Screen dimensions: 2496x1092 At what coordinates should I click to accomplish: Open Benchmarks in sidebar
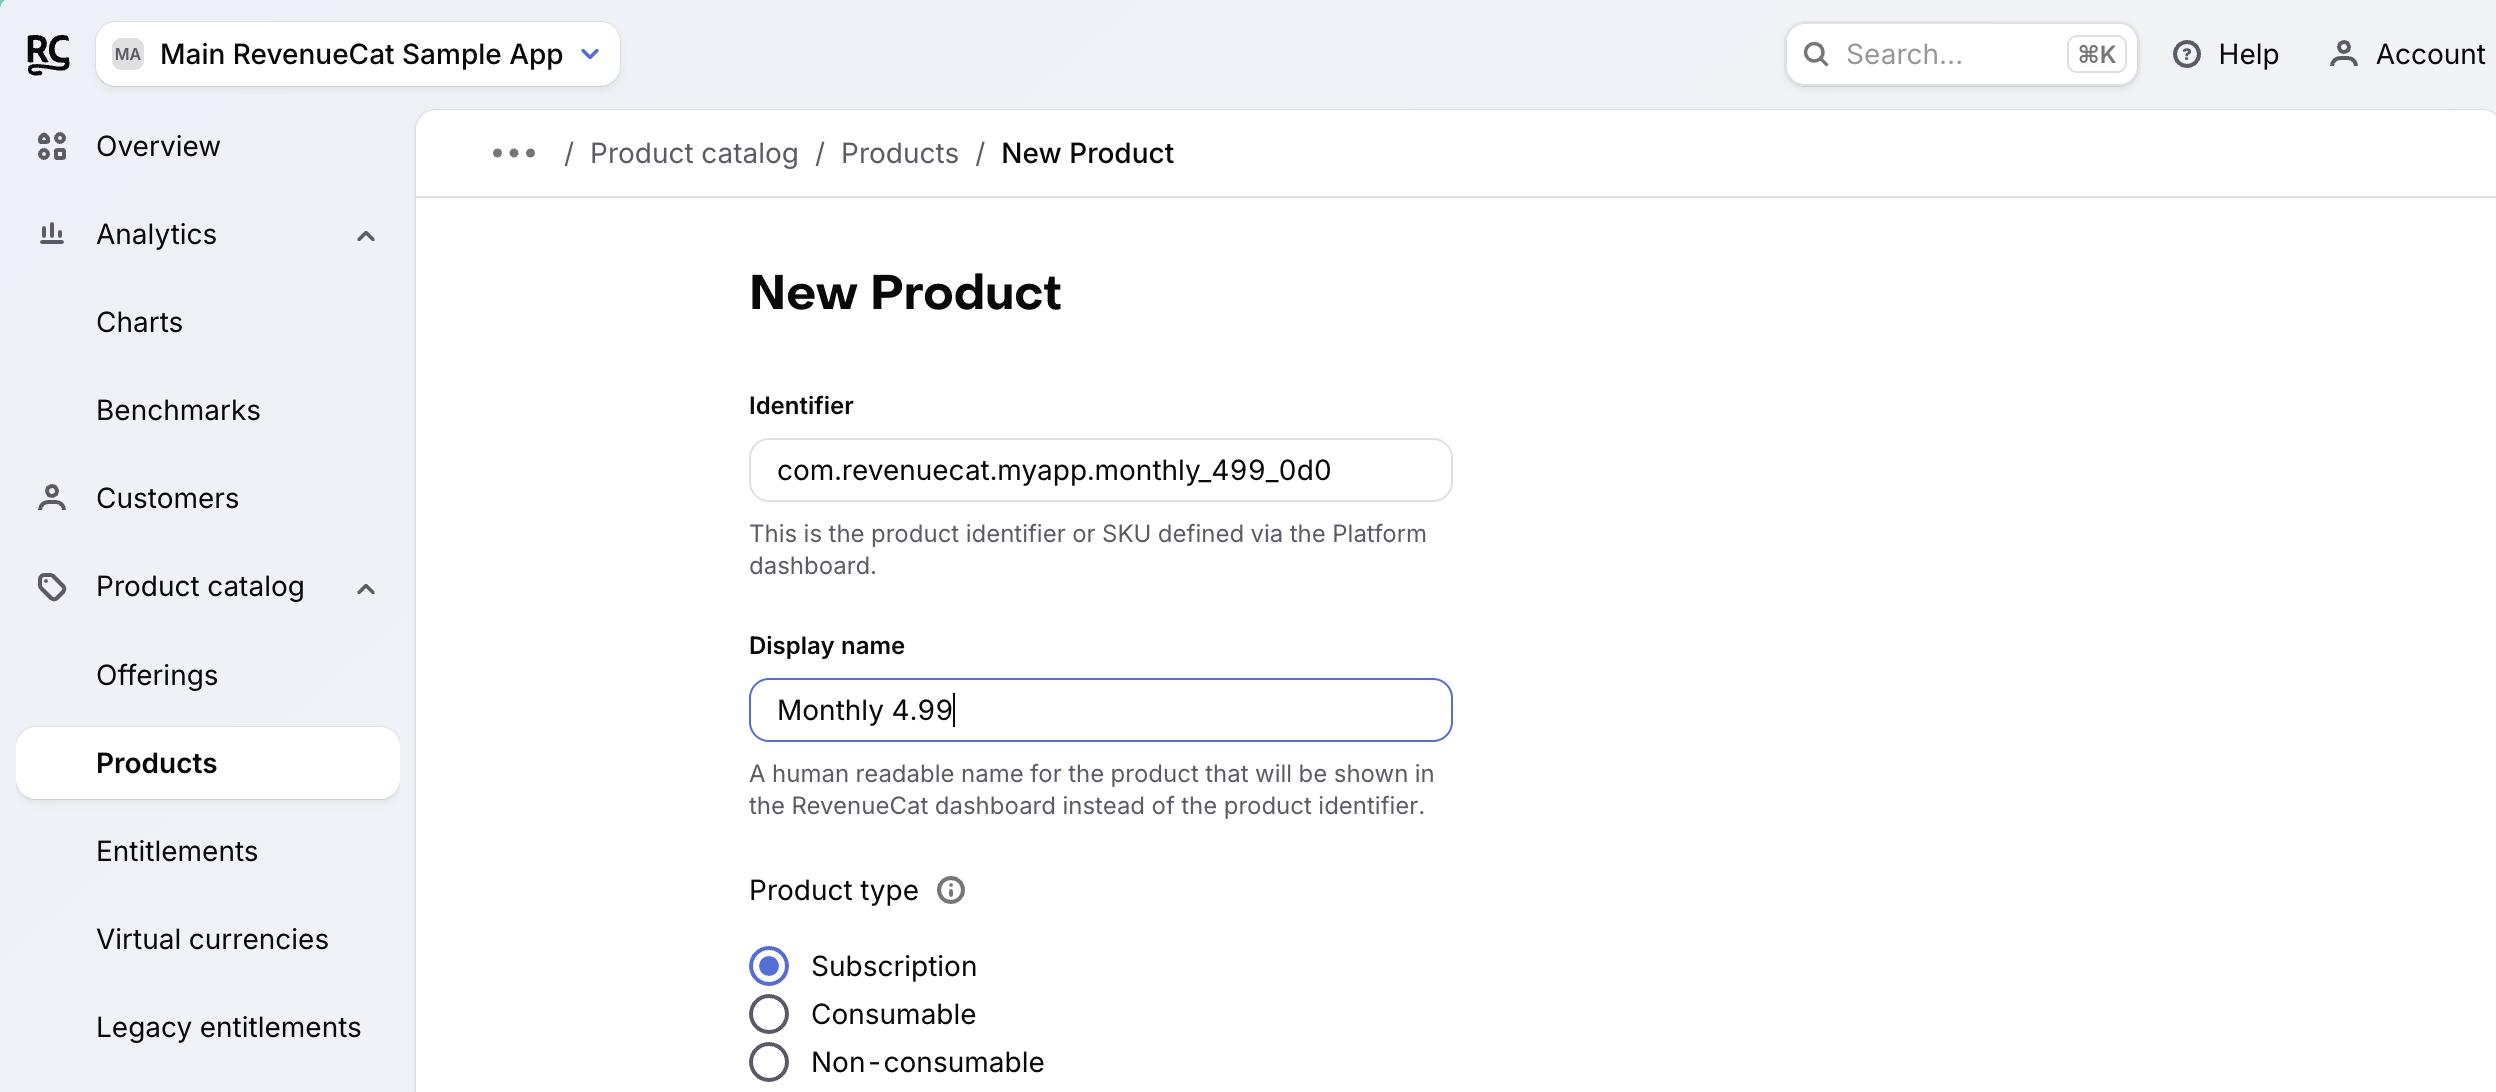pos(178,410)
